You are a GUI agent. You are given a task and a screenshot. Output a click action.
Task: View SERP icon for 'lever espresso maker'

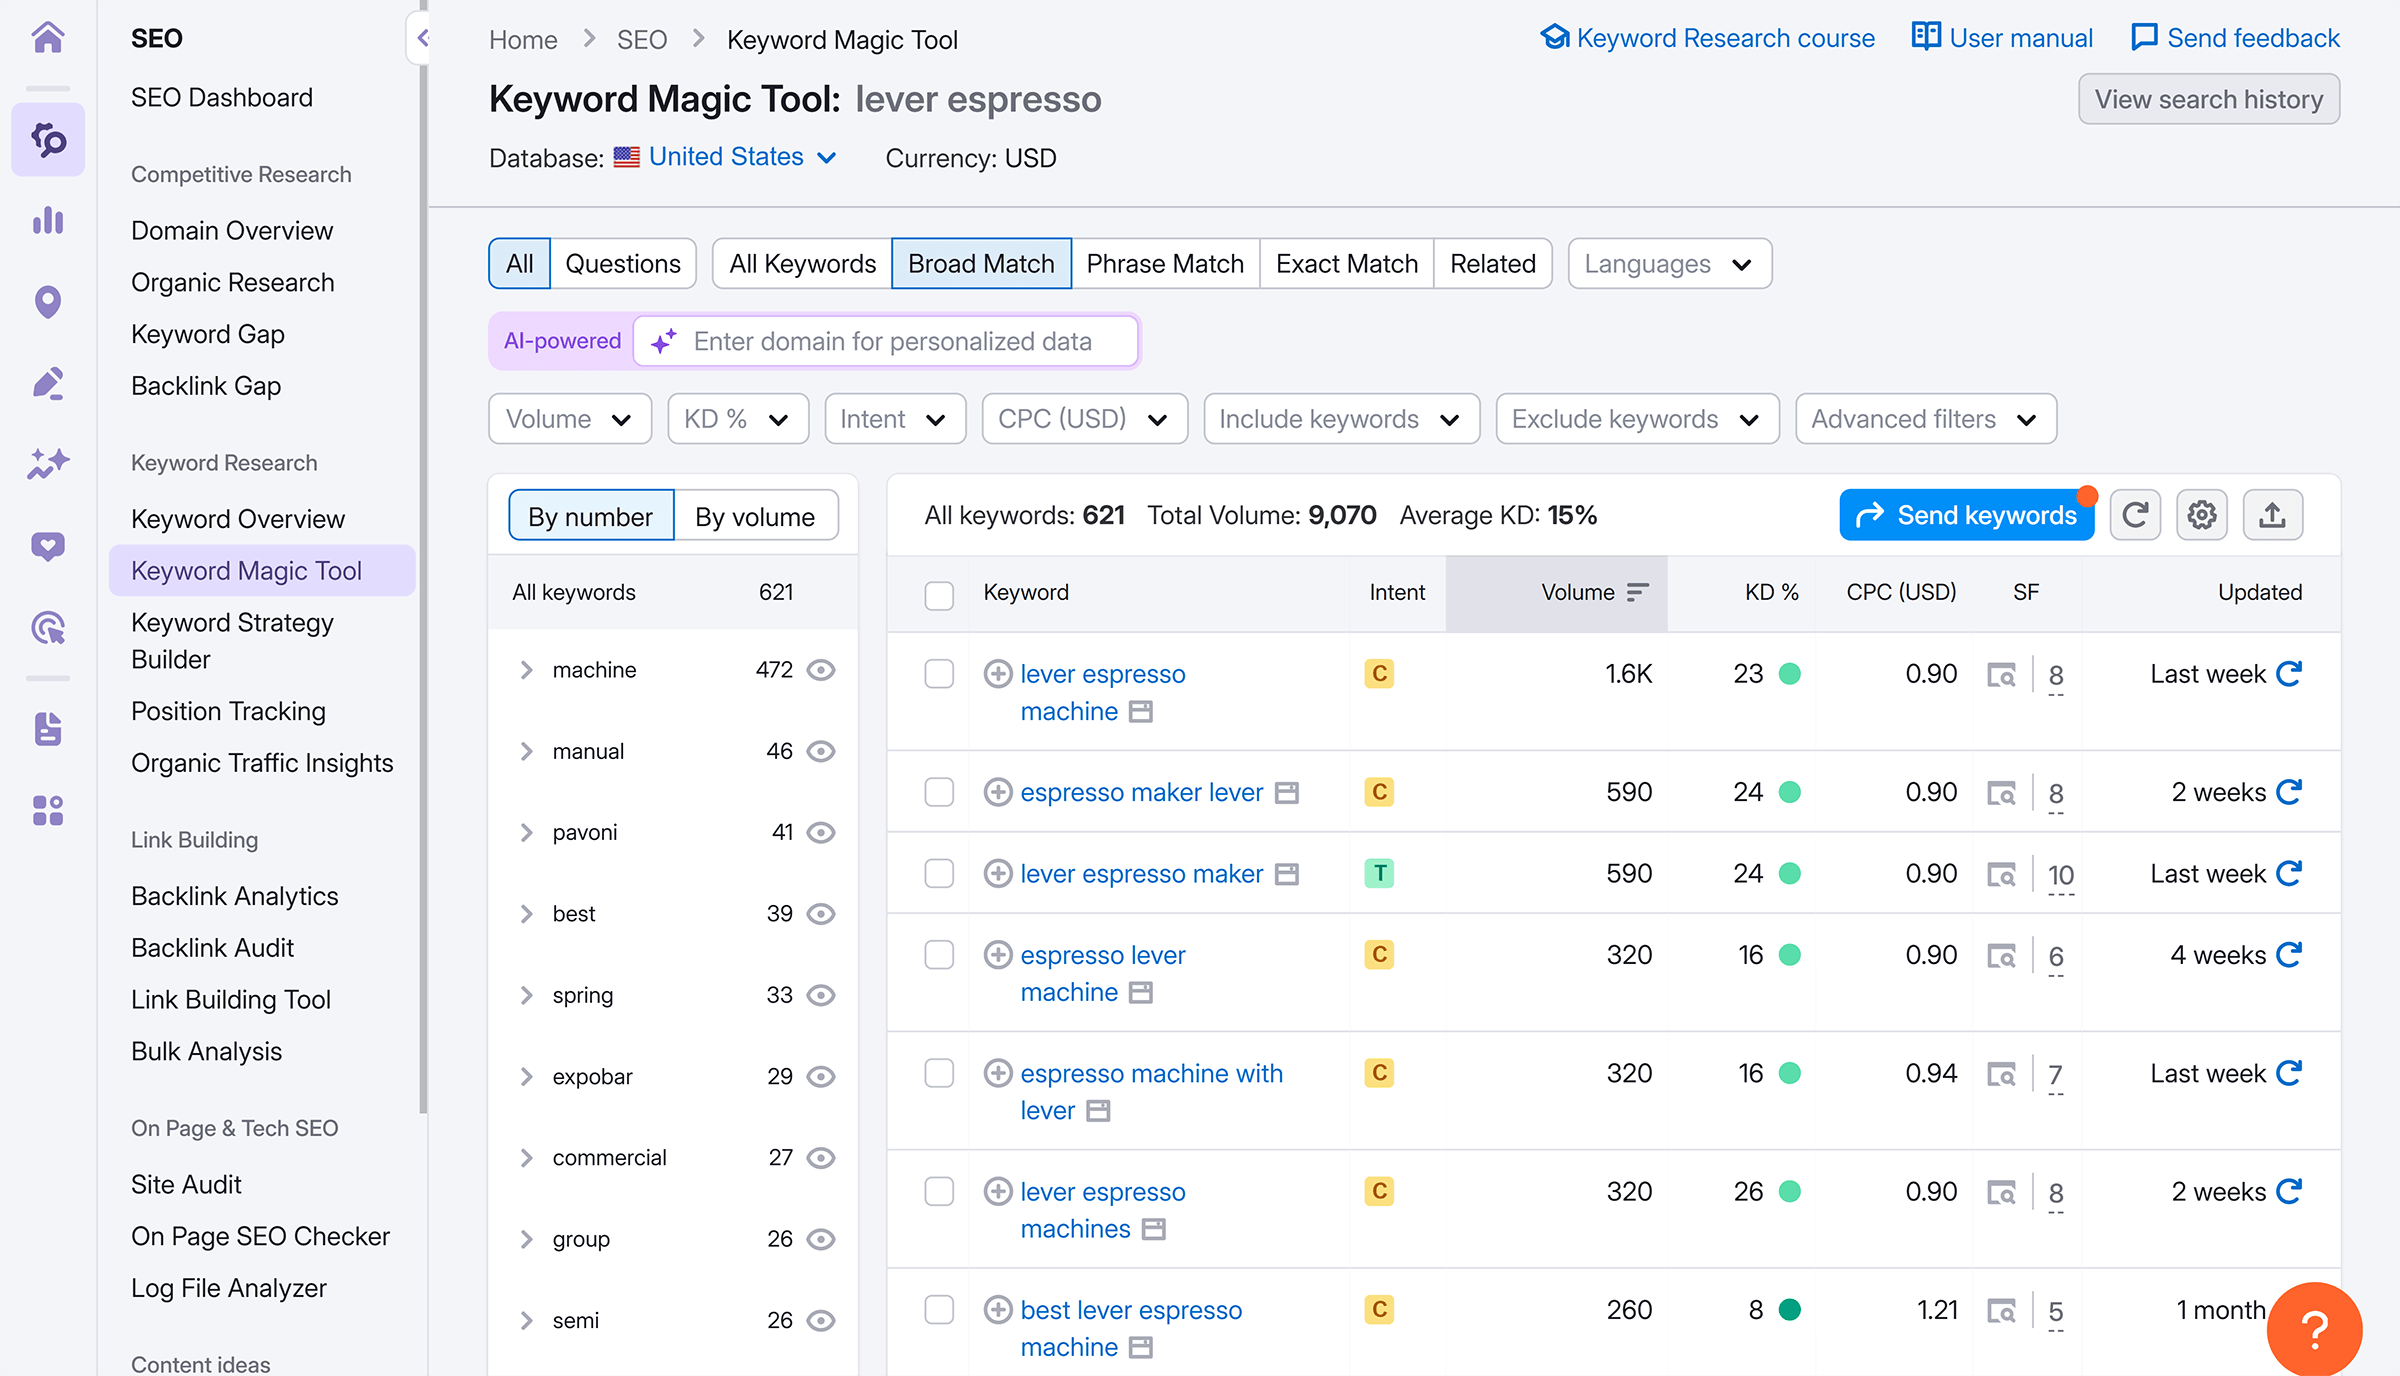click(2001, 875)
